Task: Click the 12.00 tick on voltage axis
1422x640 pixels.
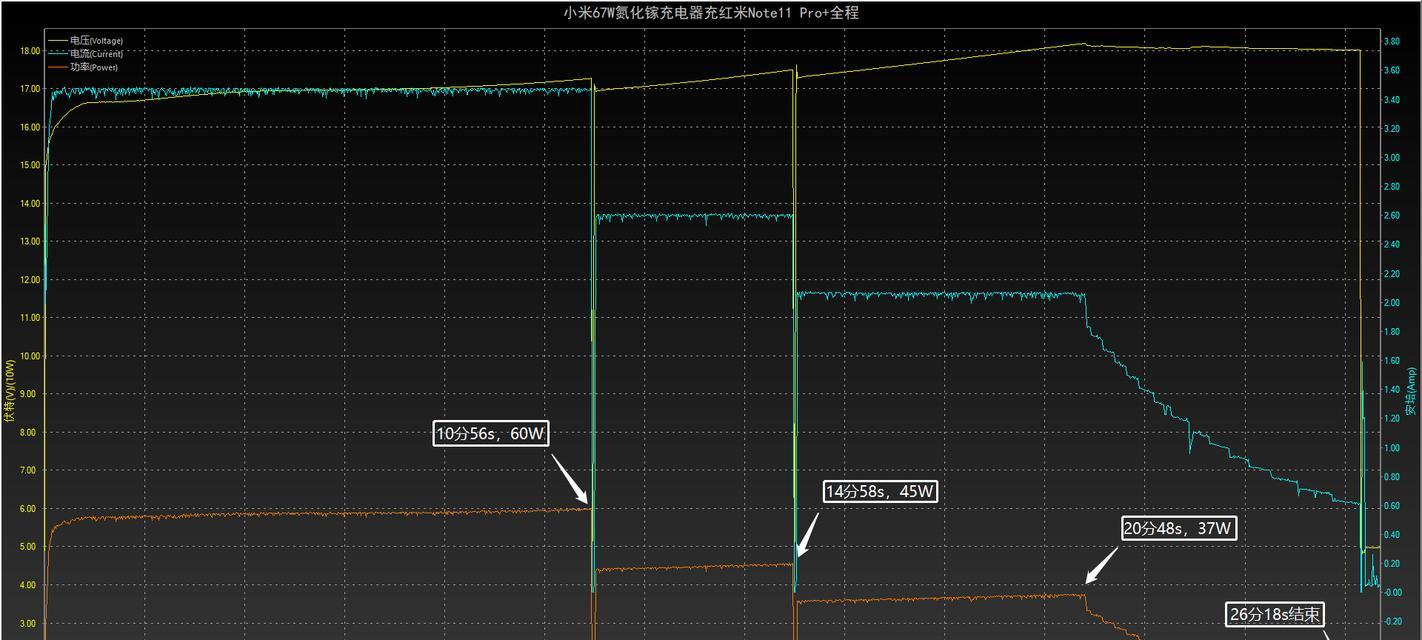Action: click(x=30, y=279)
